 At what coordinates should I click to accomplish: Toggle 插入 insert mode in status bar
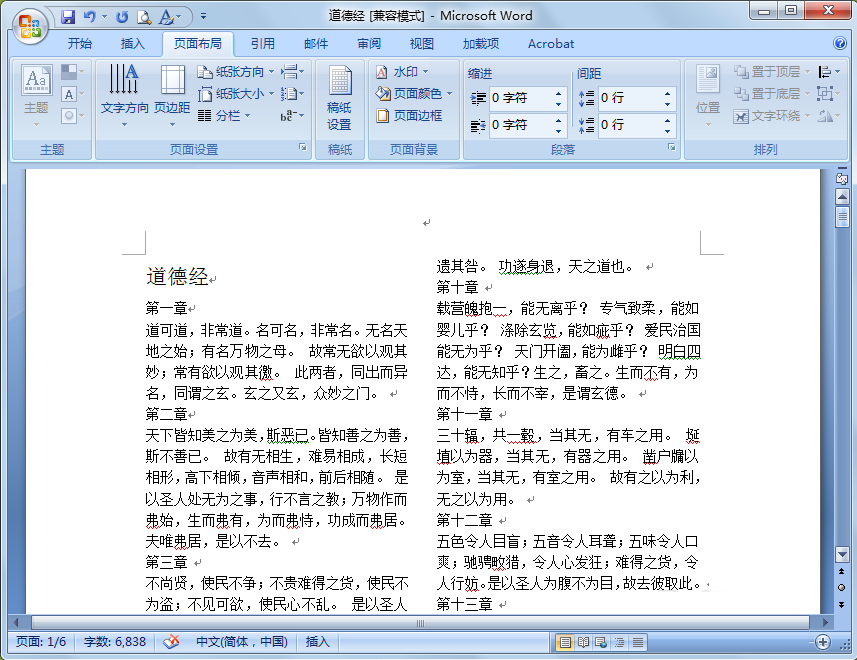pyautogui.click(x=317, y=642)
